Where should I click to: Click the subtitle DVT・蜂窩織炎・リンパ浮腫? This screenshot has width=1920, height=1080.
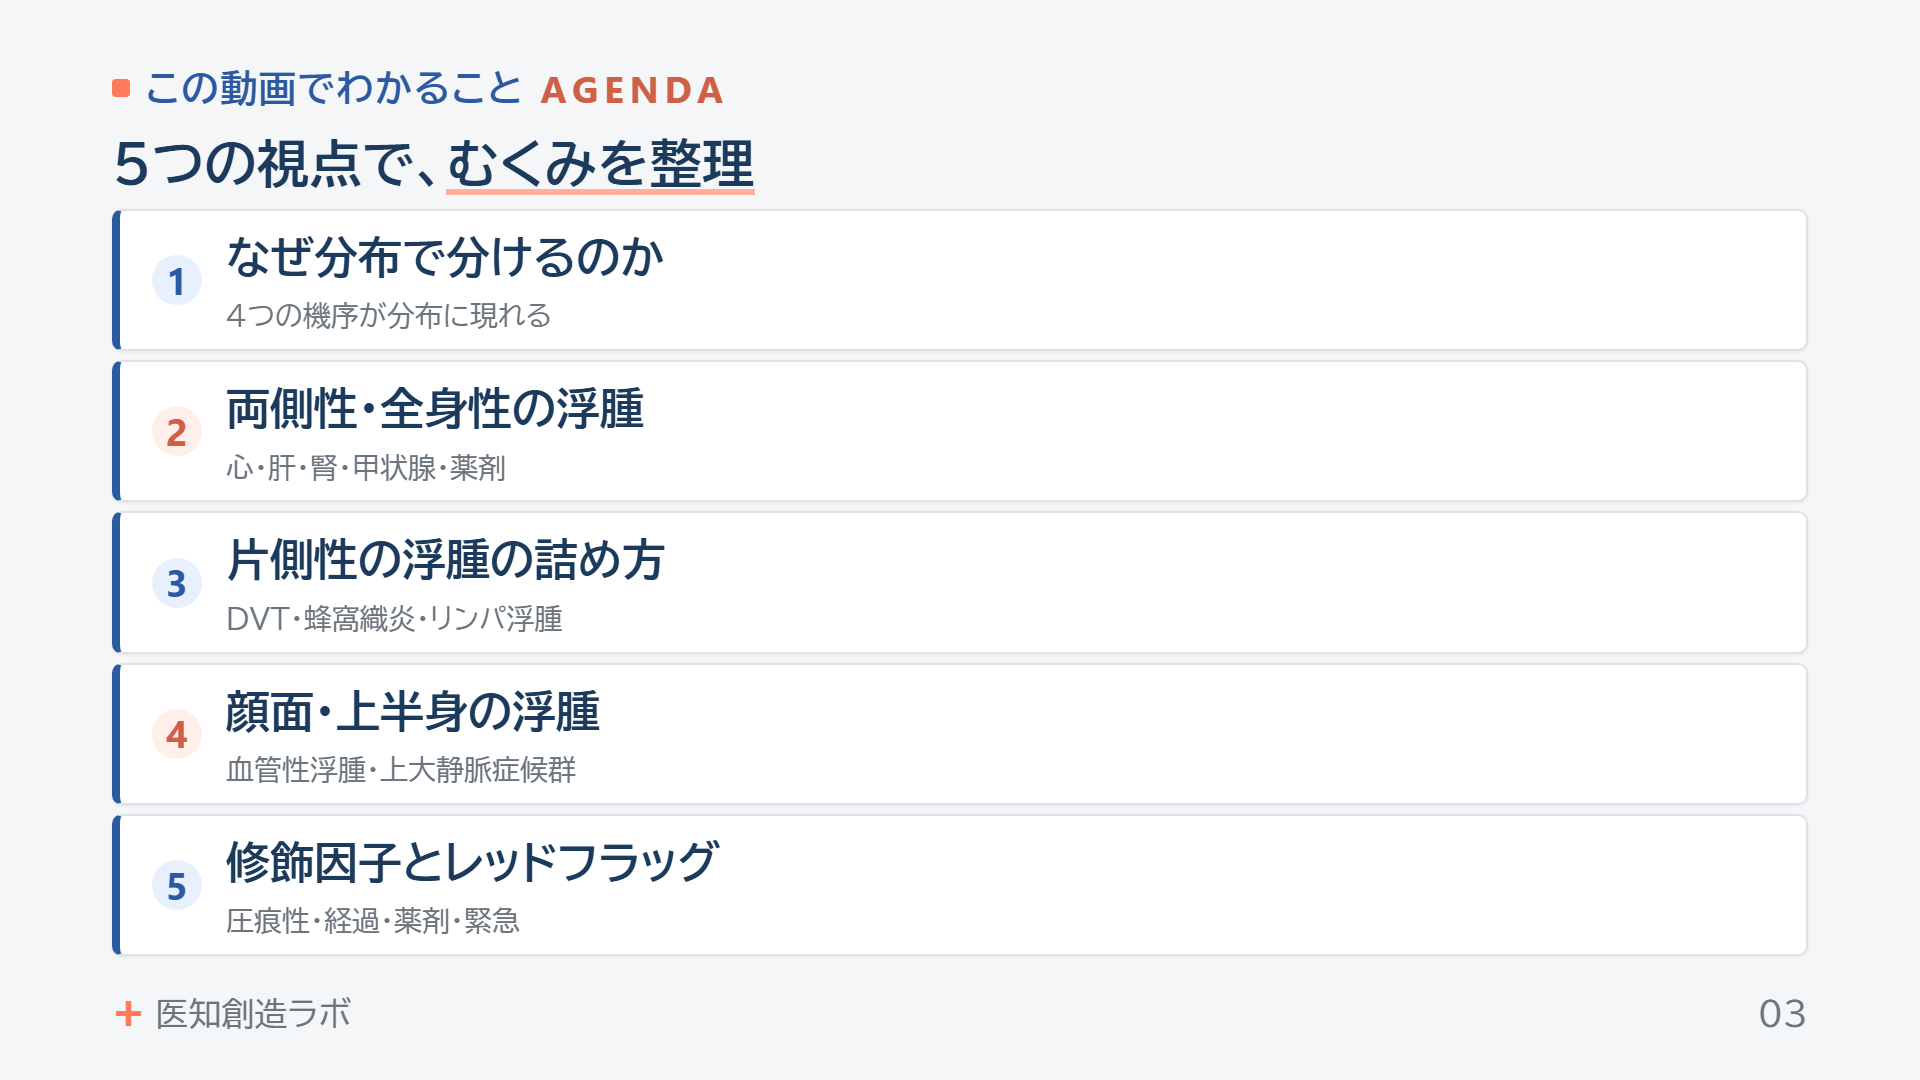(x=394, y=619)
